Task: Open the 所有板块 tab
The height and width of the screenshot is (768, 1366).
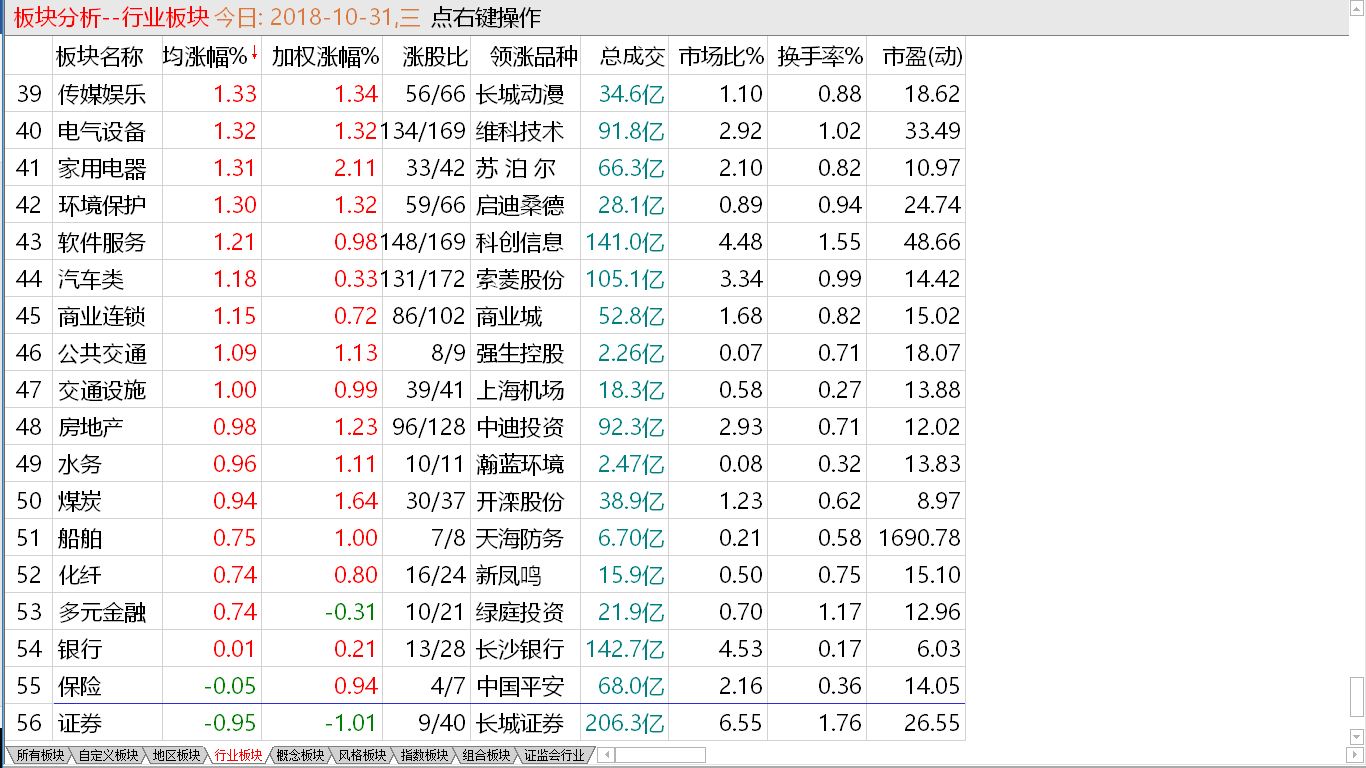Action: (38, 755)
